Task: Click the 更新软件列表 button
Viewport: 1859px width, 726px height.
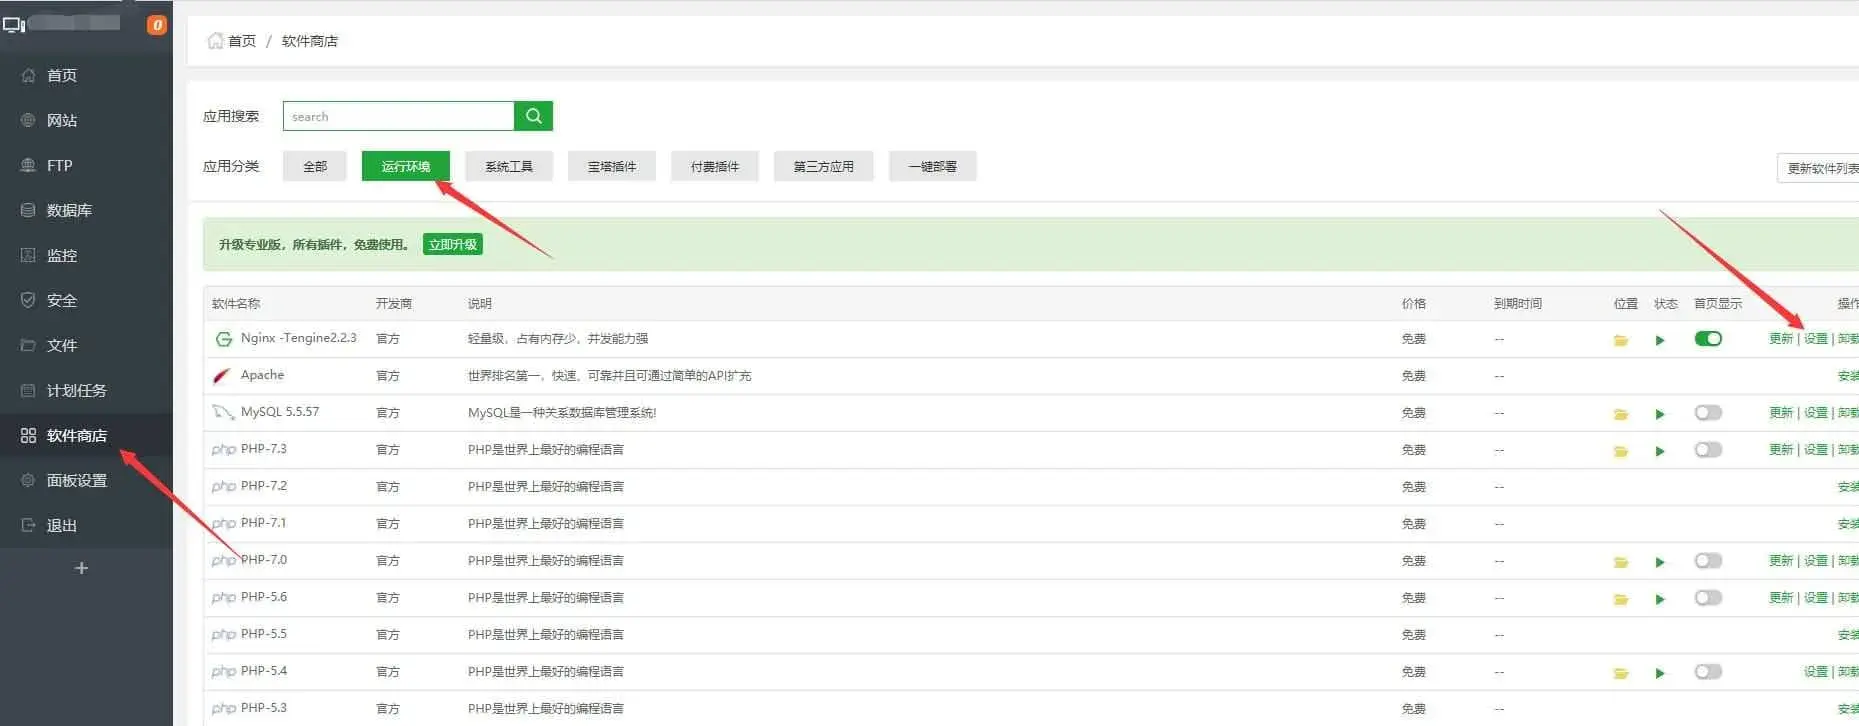Action: point(1818,168)
